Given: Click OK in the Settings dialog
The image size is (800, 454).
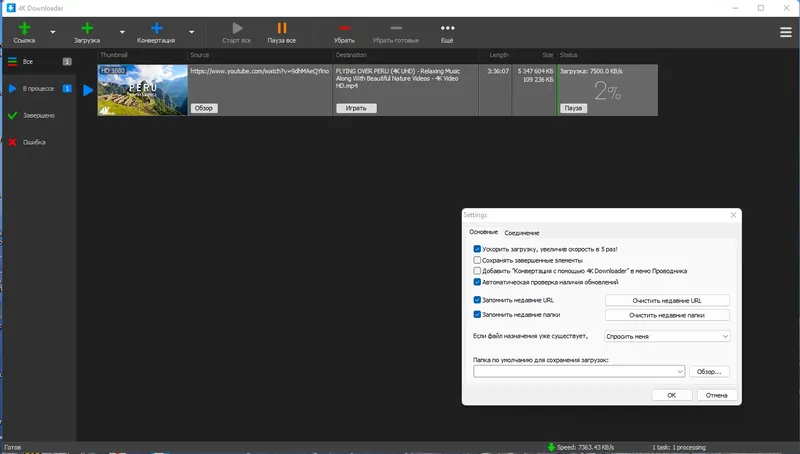Looking at the screenshot, I should 671,395.
